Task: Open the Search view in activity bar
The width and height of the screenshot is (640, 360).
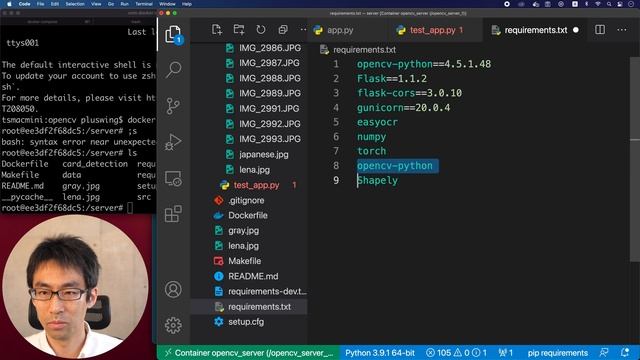Action: (173, 70)
